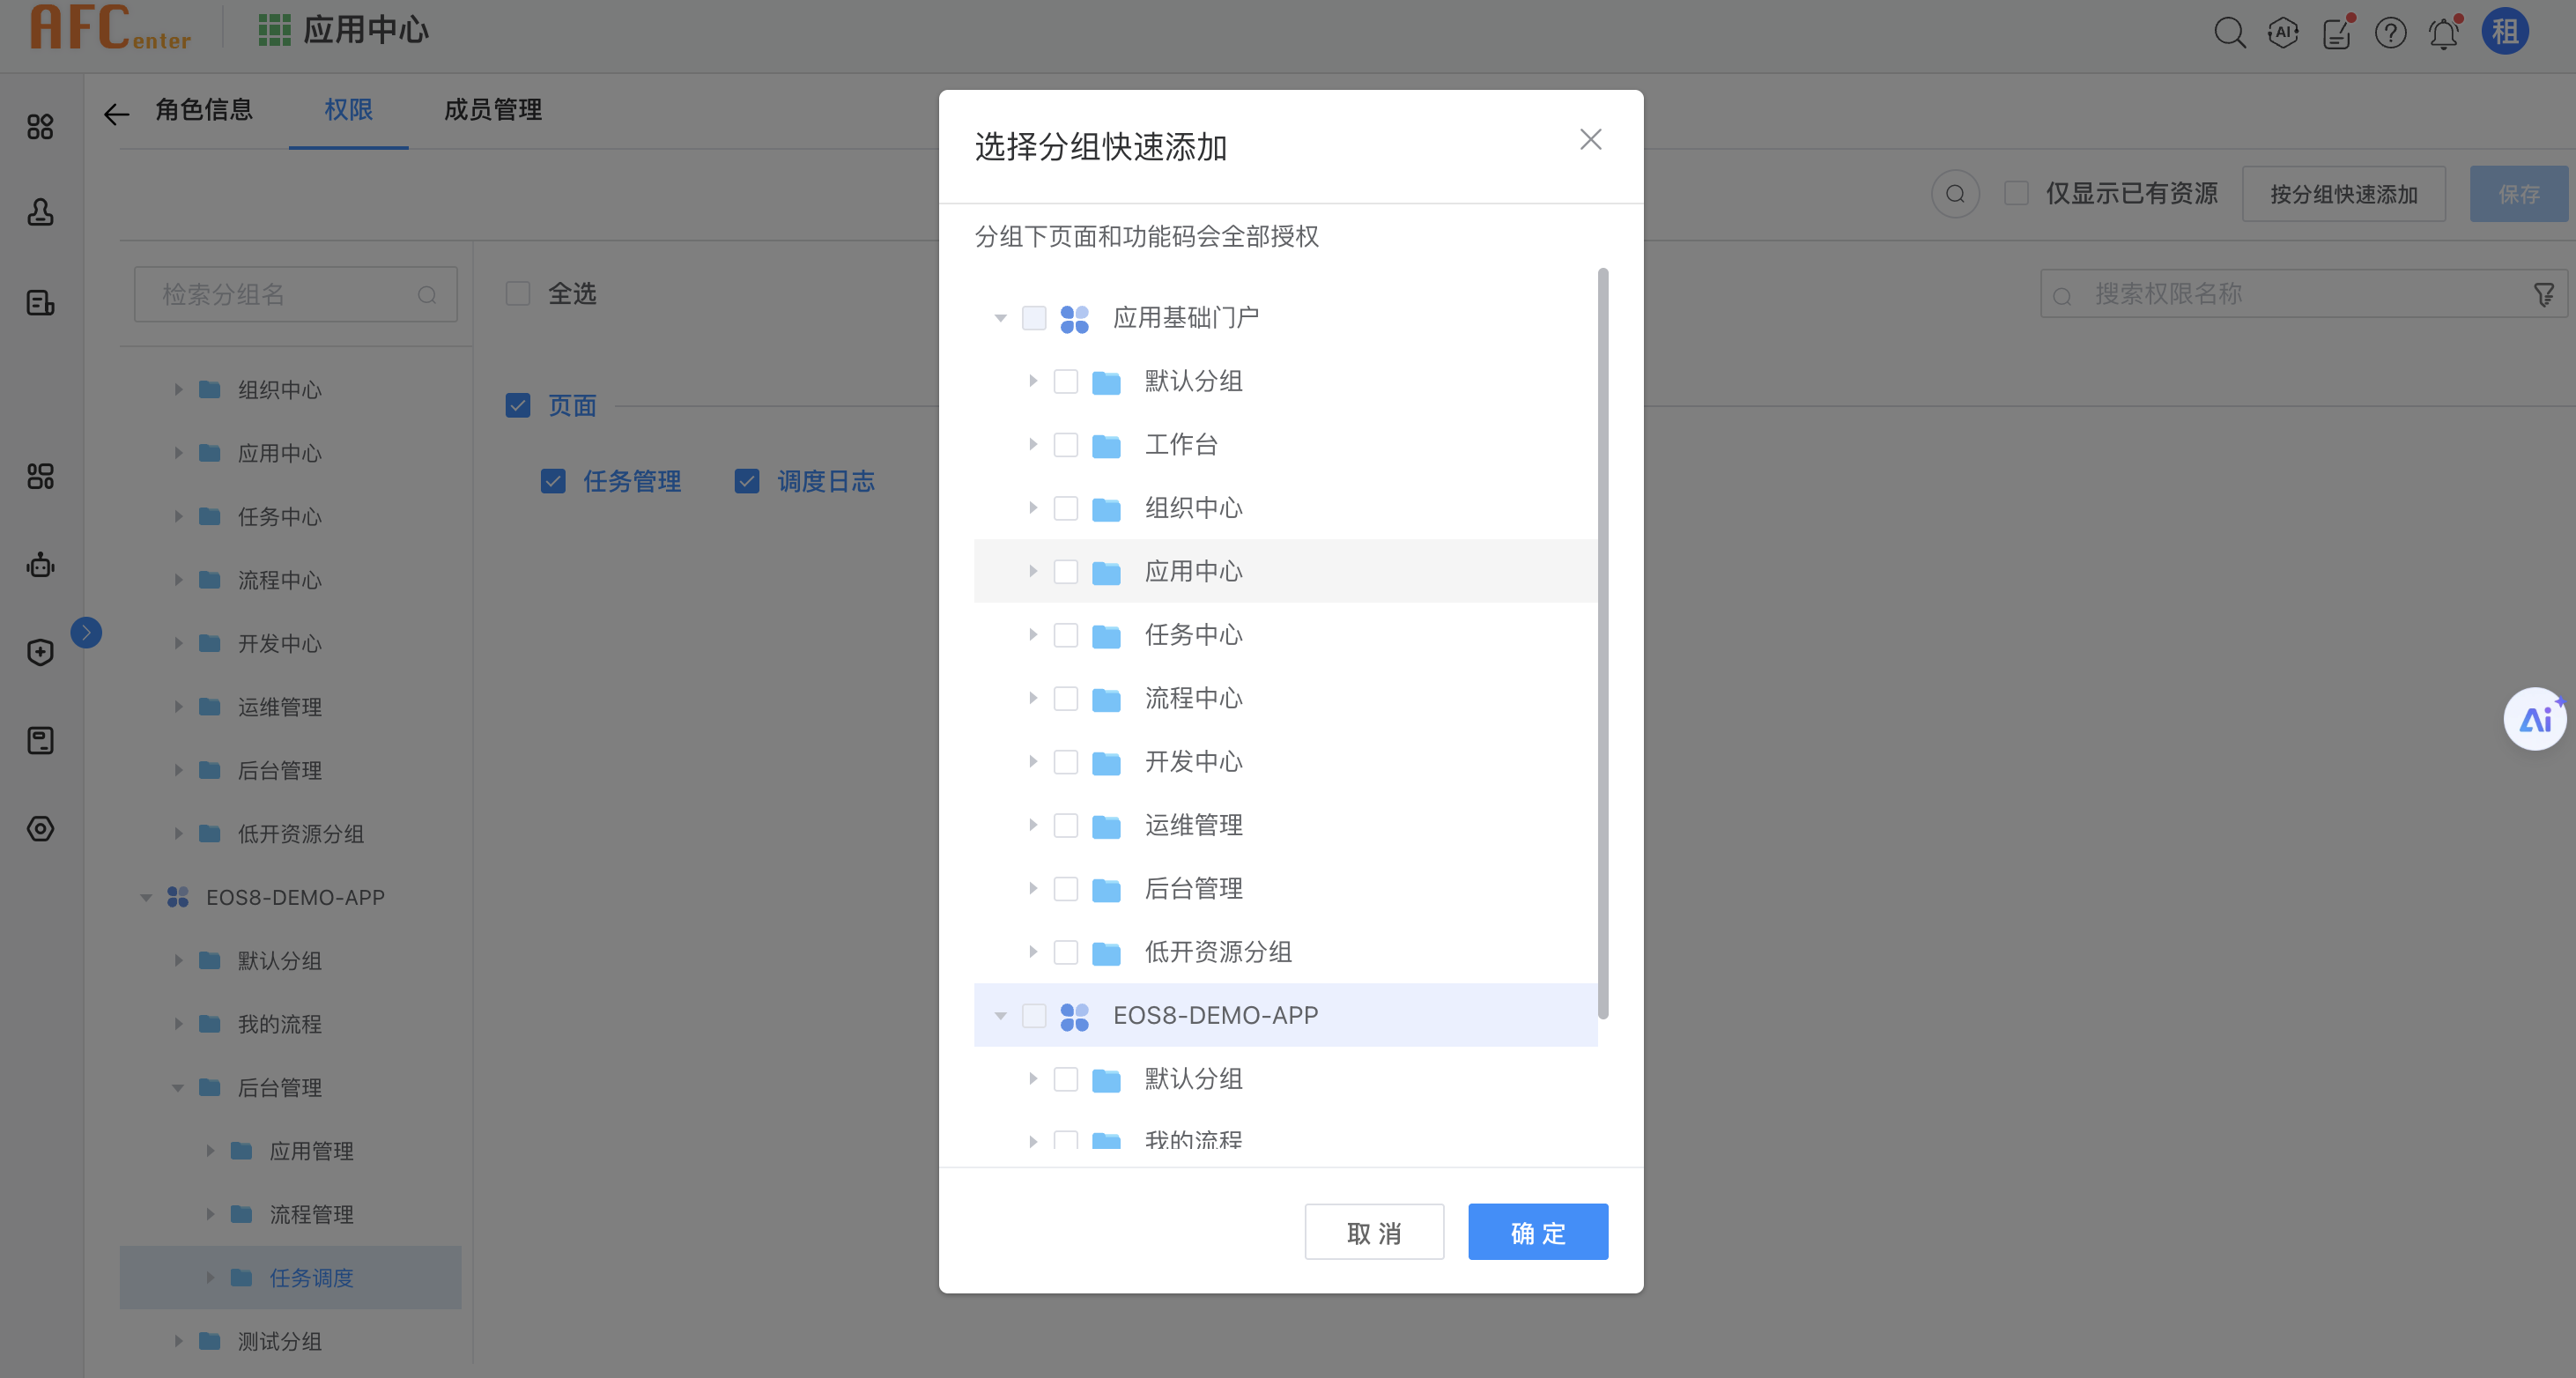The height and width of the screenshot is (1378, 2576).
Task: Switch to the 角色信息 tab
Action: coord(204,109)
